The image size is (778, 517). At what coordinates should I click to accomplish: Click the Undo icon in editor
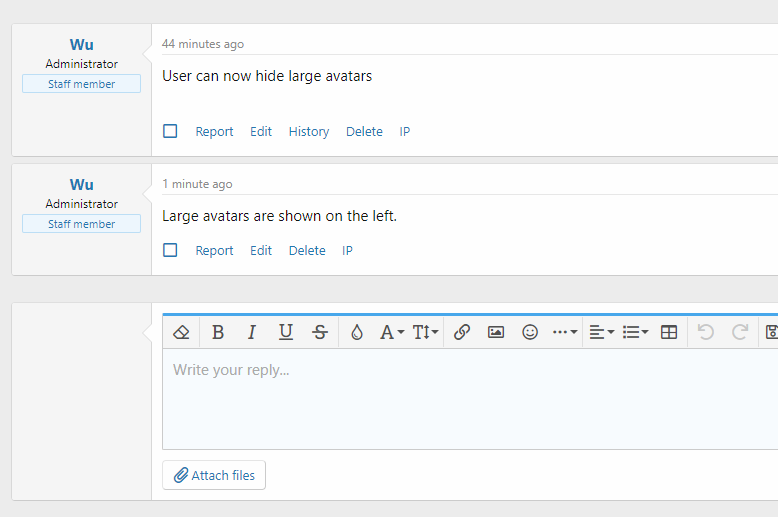click(x=706, y=332)
